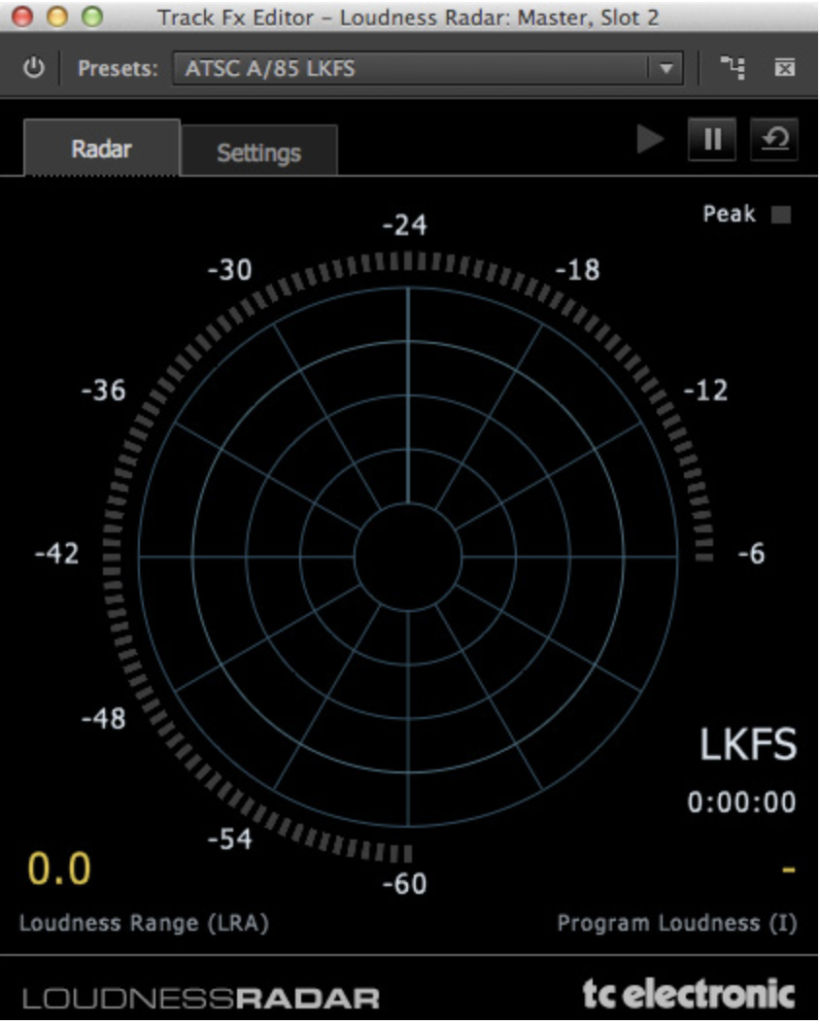The image size is (820, 1024).
Task: Switch to the Radar tab
Action: click(x=102, y=148)
